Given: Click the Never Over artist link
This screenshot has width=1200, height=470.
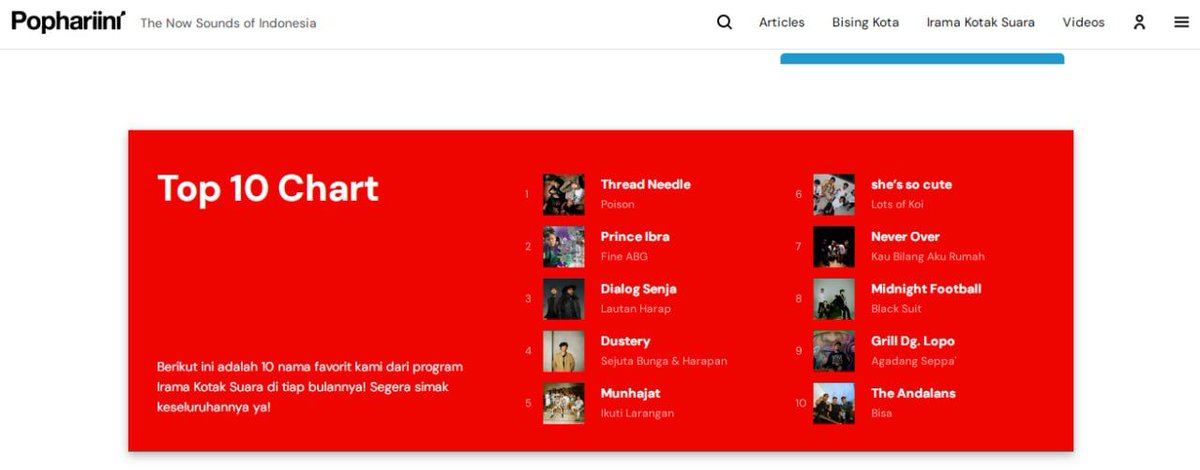Looking at the screenshot, I should (x=905, y=236).
